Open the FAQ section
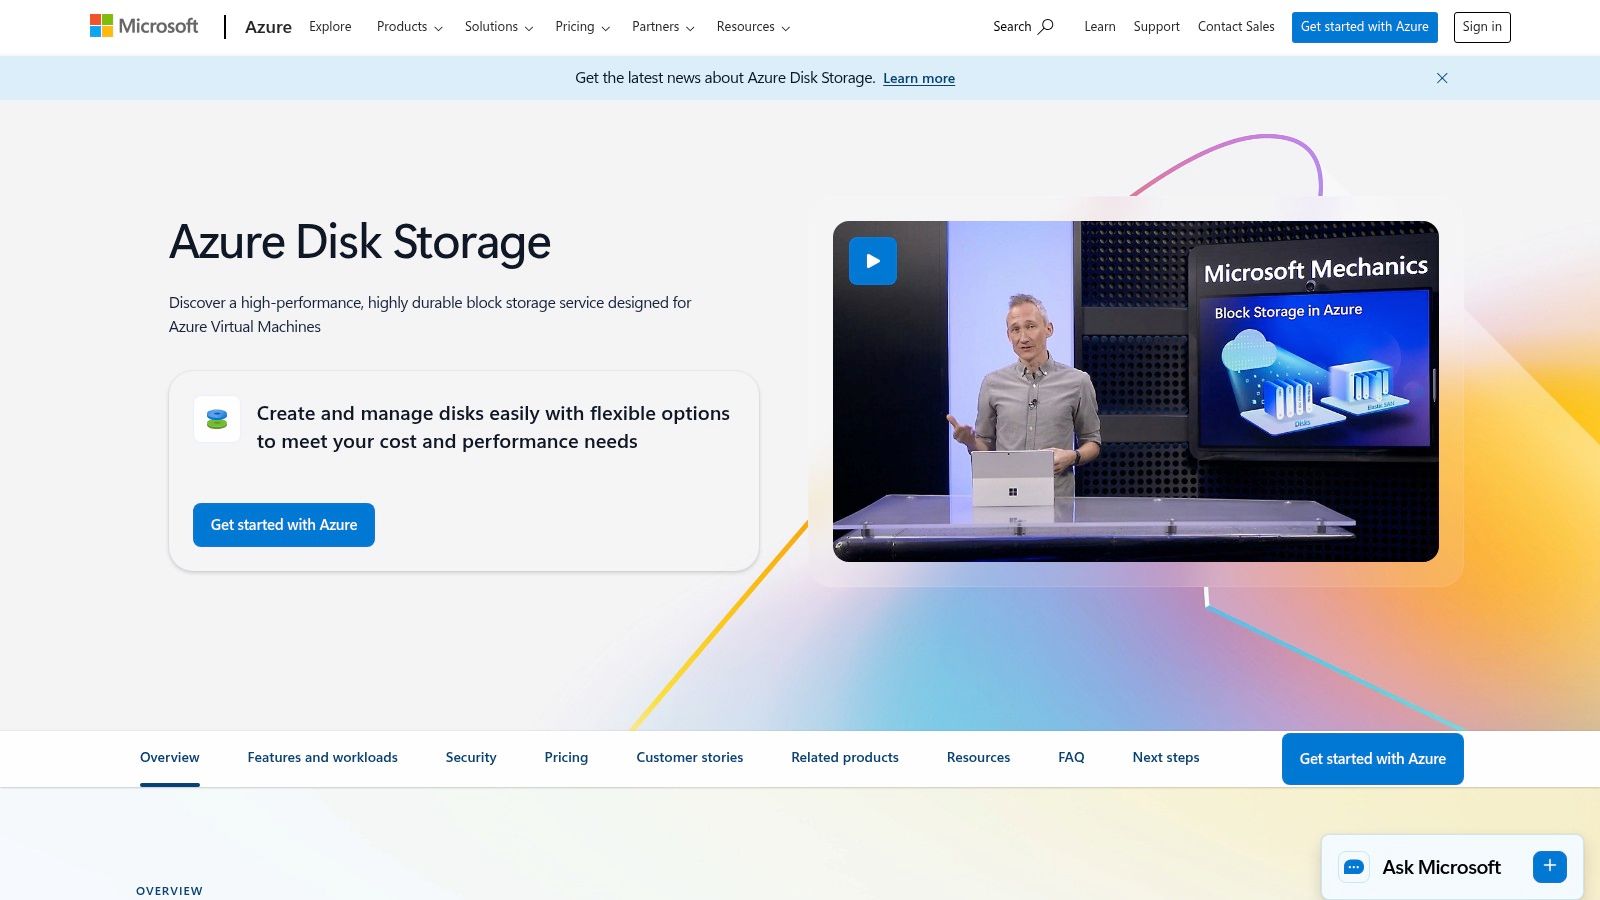This screenshot has height=900, width=1600. 1070,757
